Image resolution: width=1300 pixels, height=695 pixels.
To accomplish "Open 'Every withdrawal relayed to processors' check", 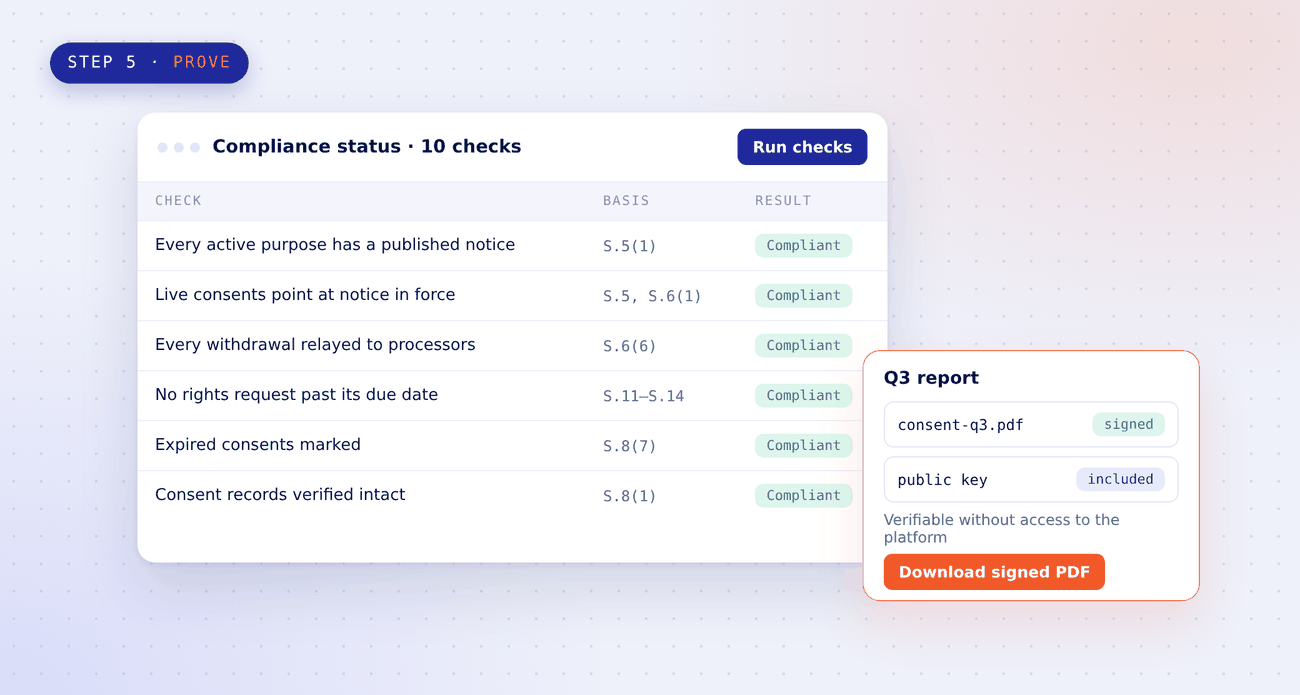I will (x=315, y=345).
